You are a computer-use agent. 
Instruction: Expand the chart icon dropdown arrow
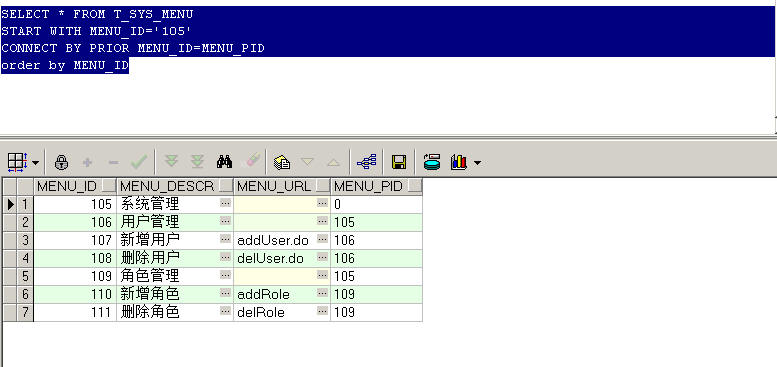477,163
